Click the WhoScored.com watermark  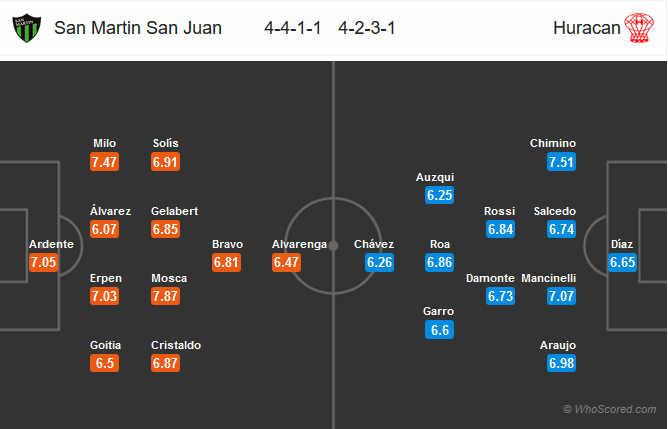click(x=610, y=409)
